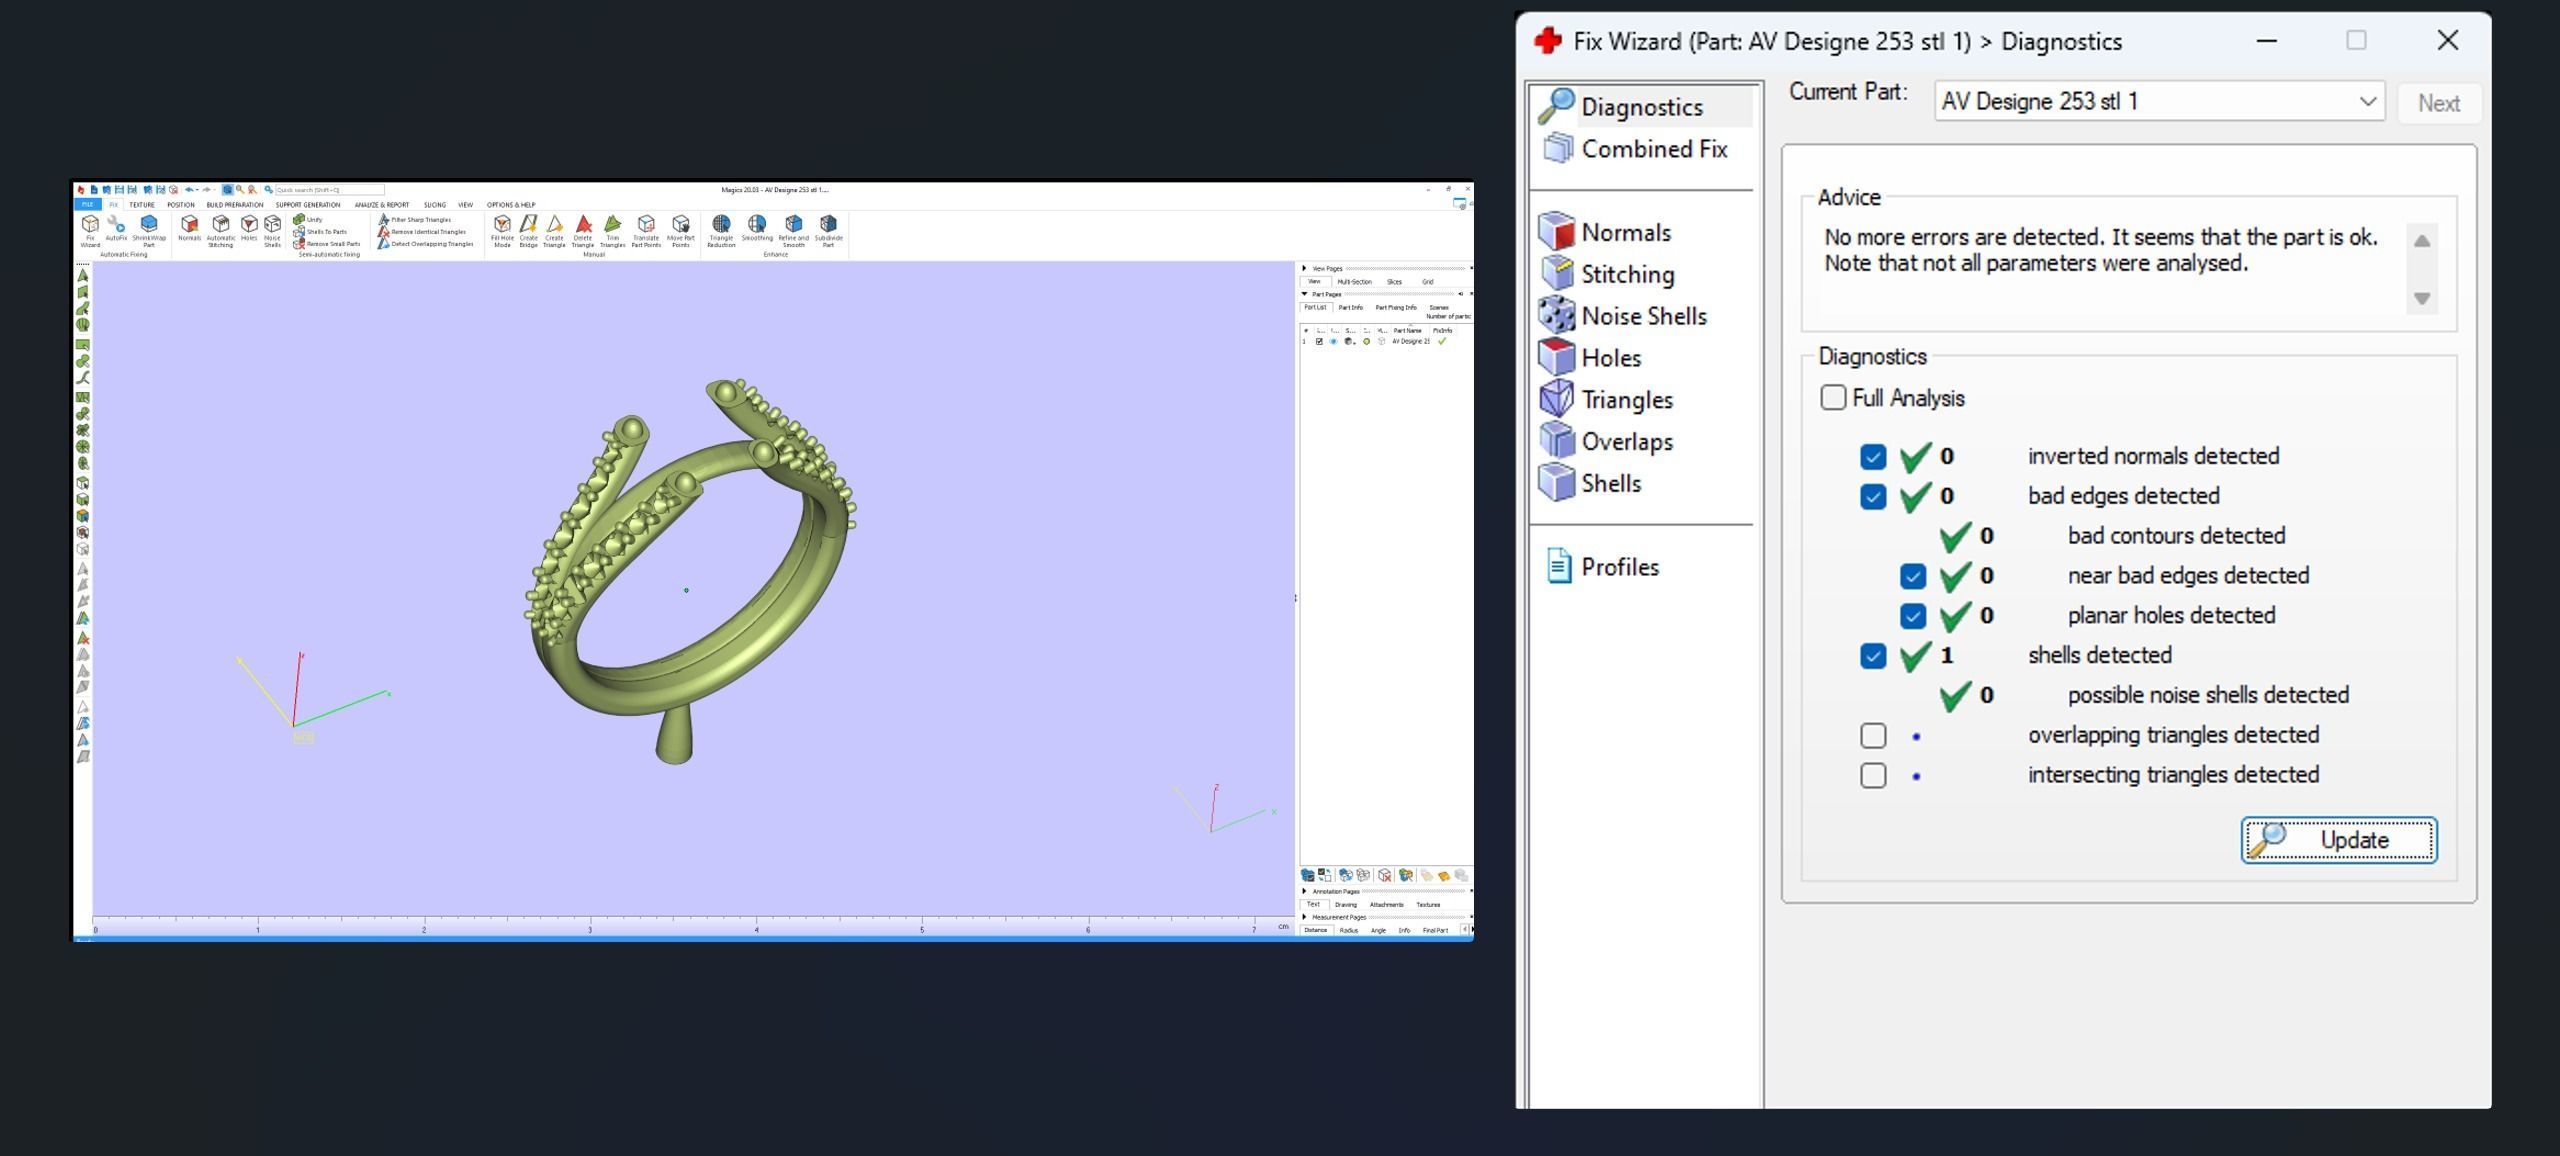
Task: Open the Support Generation ribbon tab
Action: pos(308,205)
